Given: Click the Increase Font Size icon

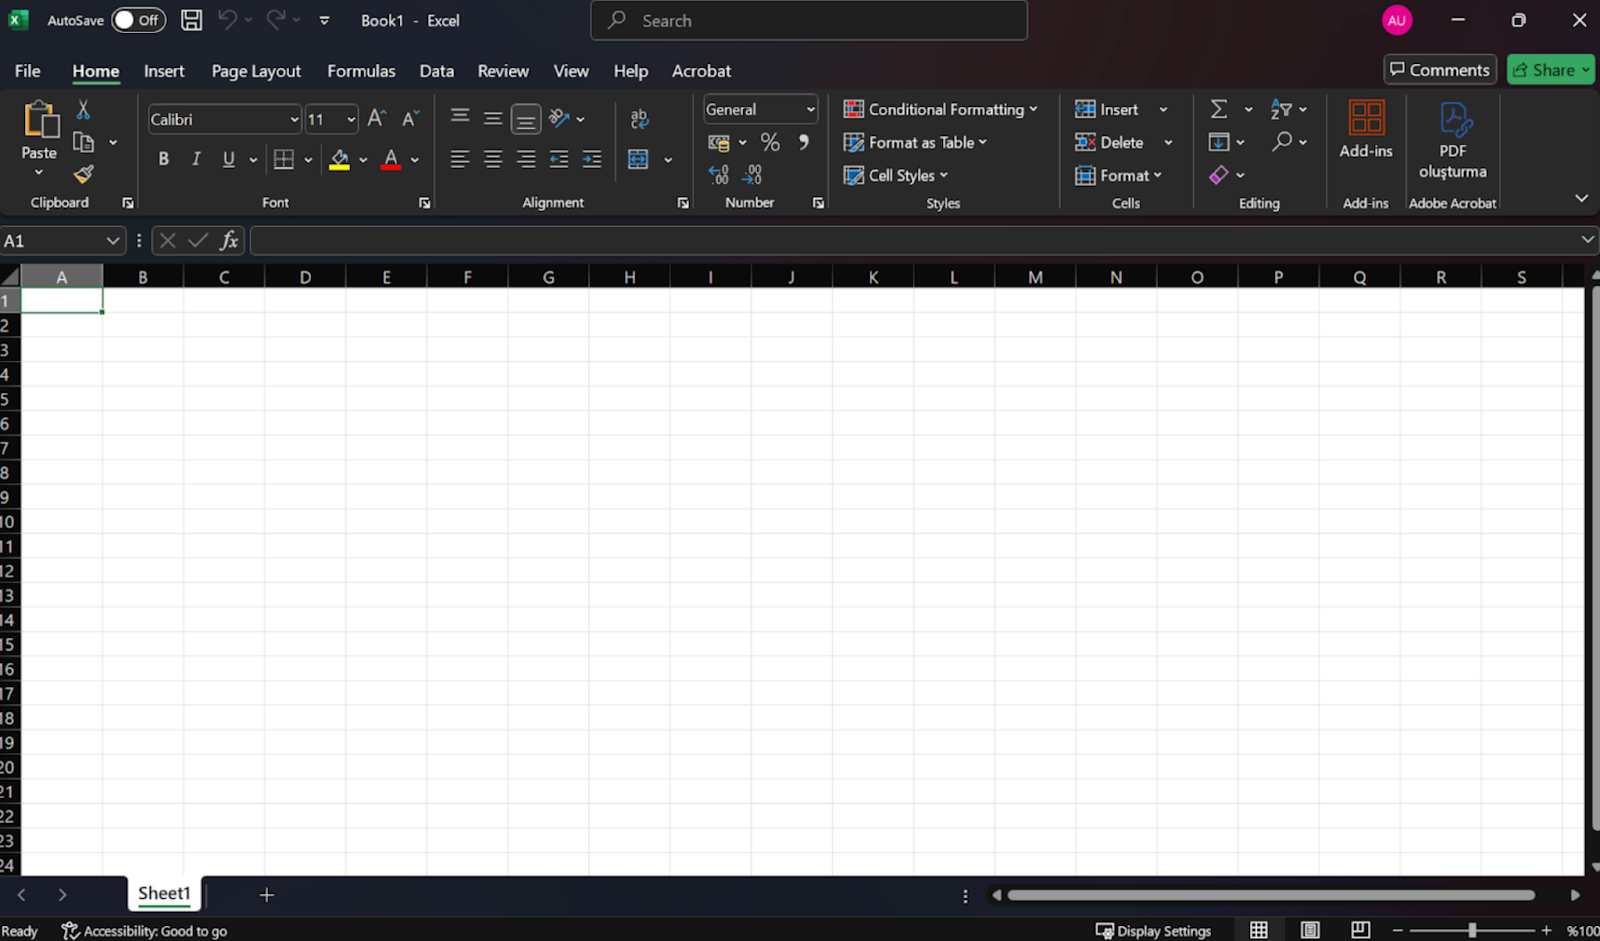Looking at the screenshot, I should (x=377, y=119).
